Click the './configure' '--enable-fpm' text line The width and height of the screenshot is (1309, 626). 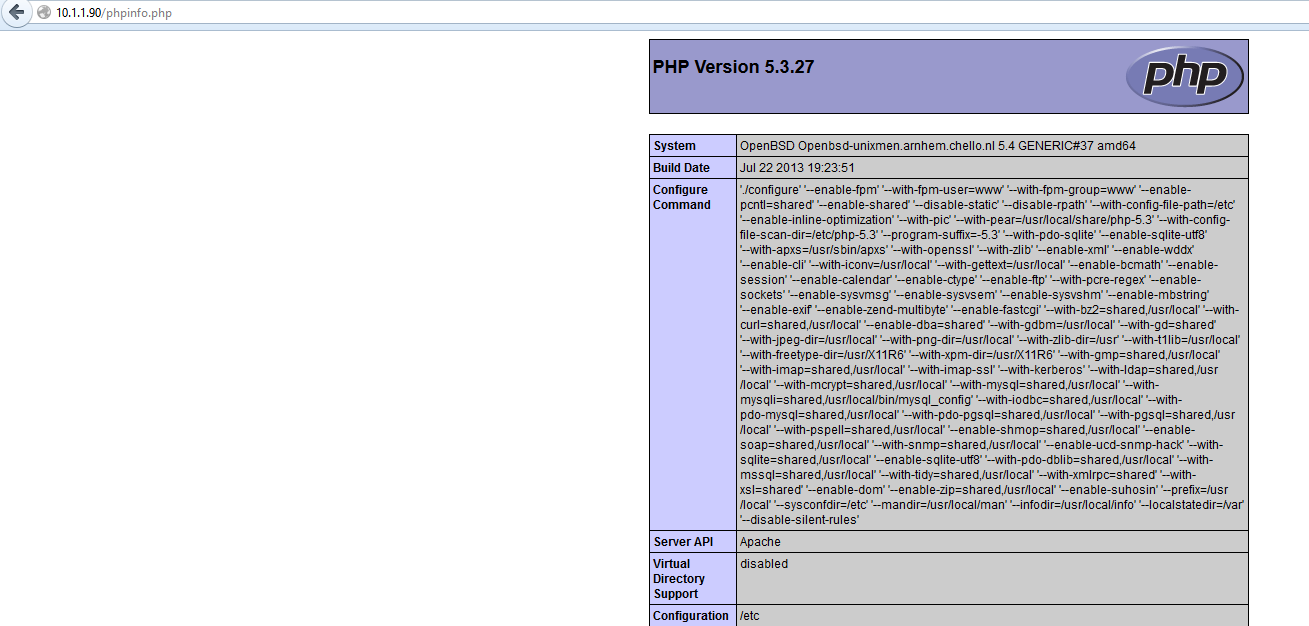pyautogui.click(x=965, y=190)
